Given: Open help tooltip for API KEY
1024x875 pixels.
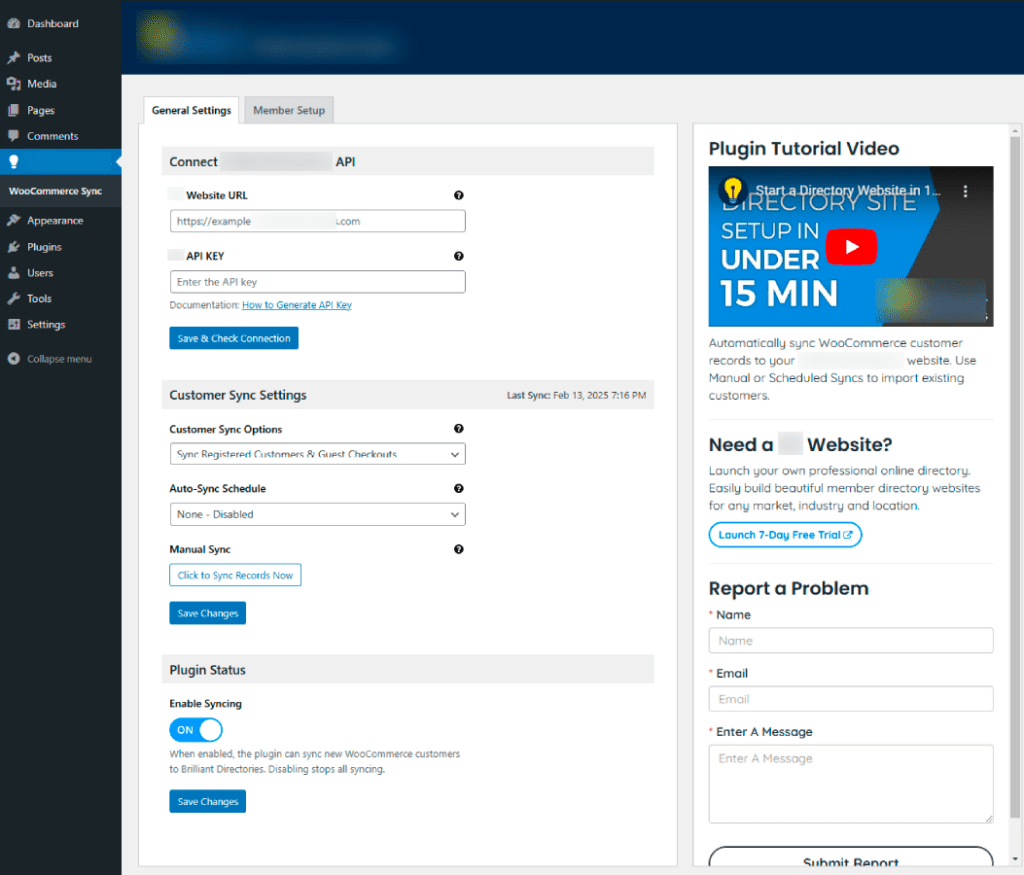Looking at the screenshot, I should pyautogui.click(x=458, y=256).
